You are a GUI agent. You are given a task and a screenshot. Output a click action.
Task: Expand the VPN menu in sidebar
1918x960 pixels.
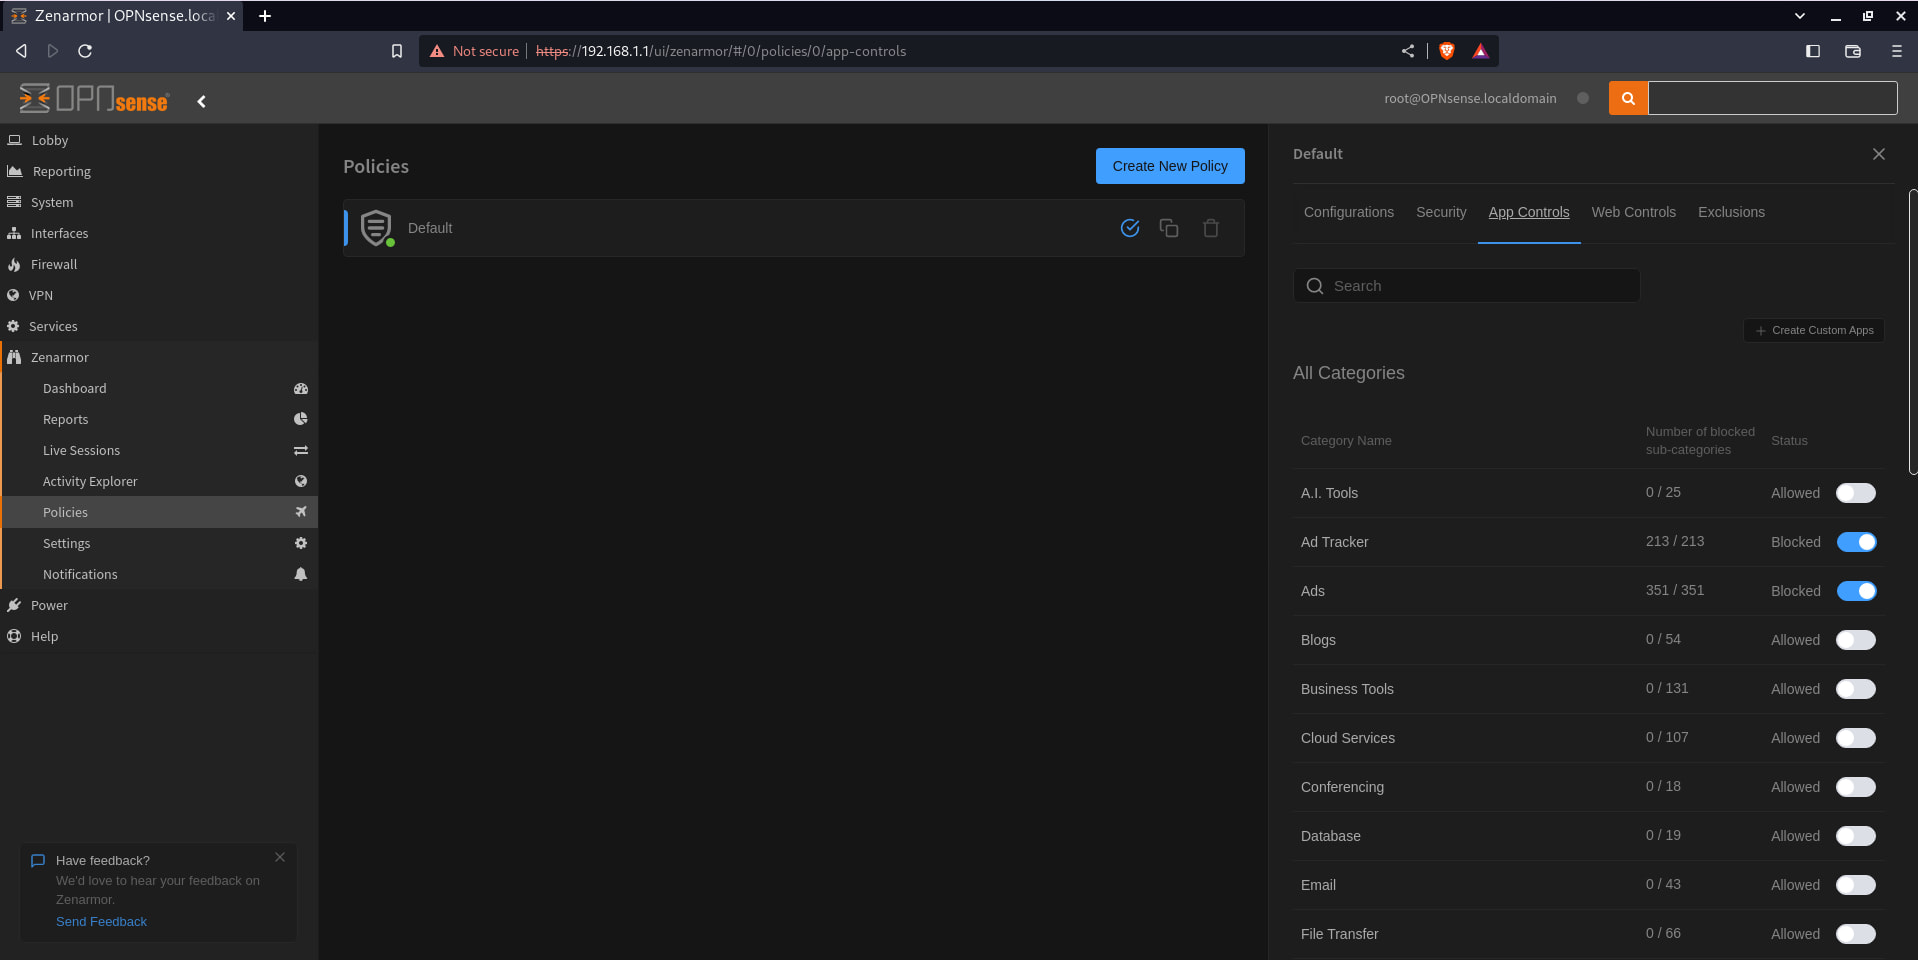pyautogui.click(x=159, y=295)
